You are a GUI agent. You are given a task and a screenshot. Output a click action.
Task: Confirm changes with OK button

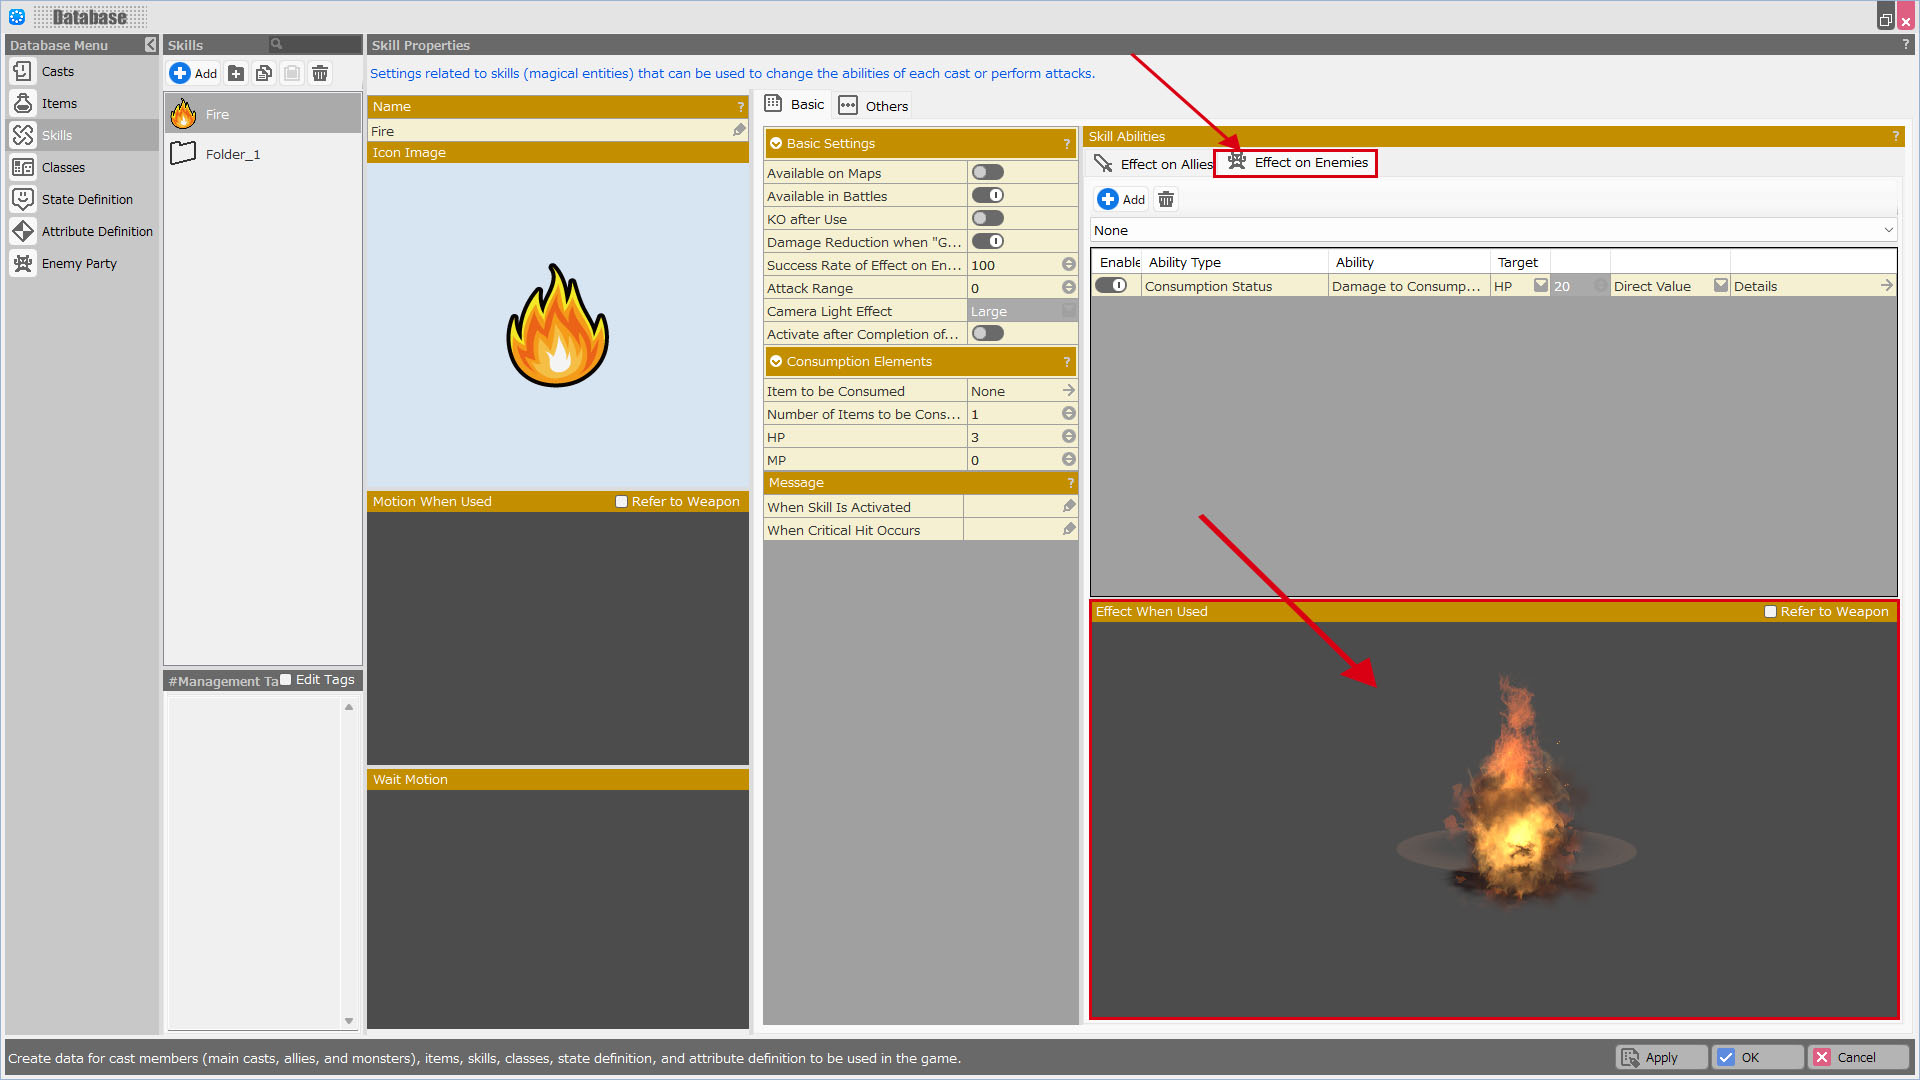coord(1758,1057)
